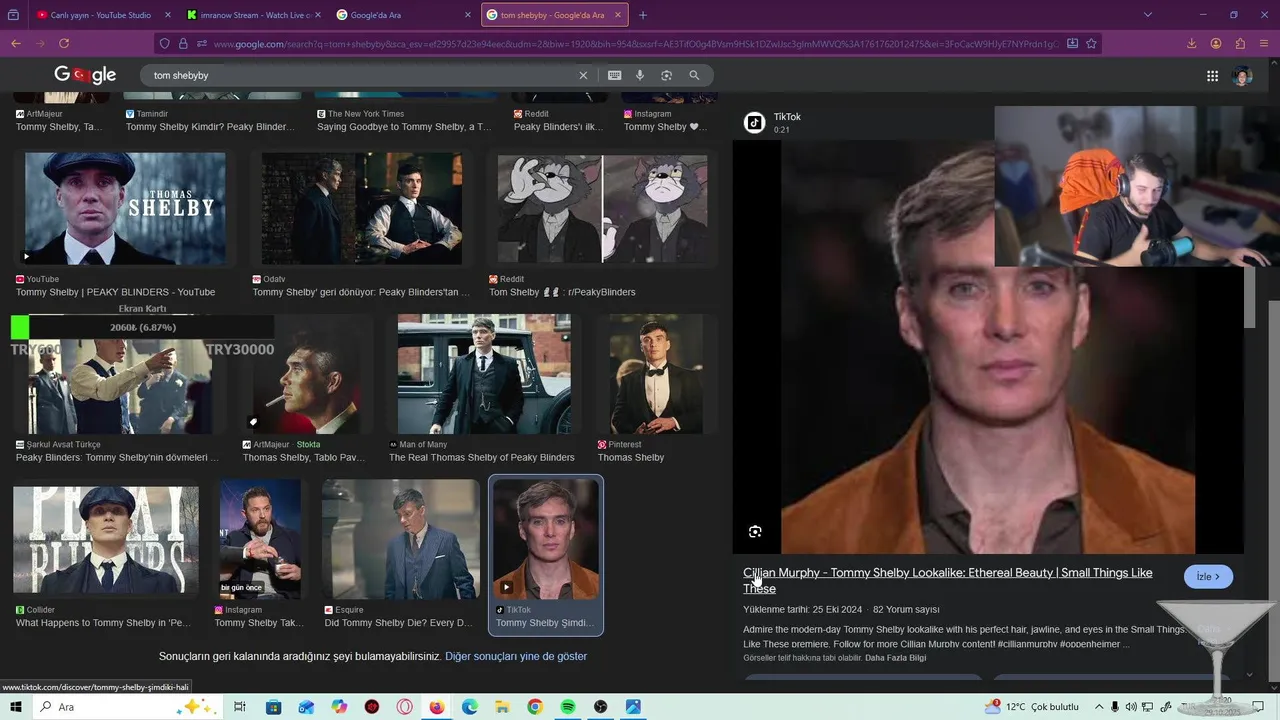Open the Pinterest Thomas Shelby thumbnail
The height and width of the screenshot is (720, 1280).
[x=655, y=374]
